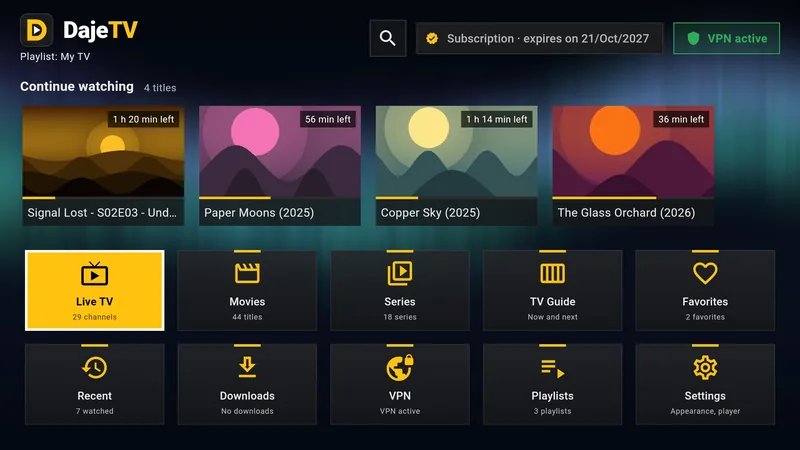Open the TV Guide grid icon
The height and width of the screenshot is (450, 800).
pyautogui.click(x=553, y=273)
